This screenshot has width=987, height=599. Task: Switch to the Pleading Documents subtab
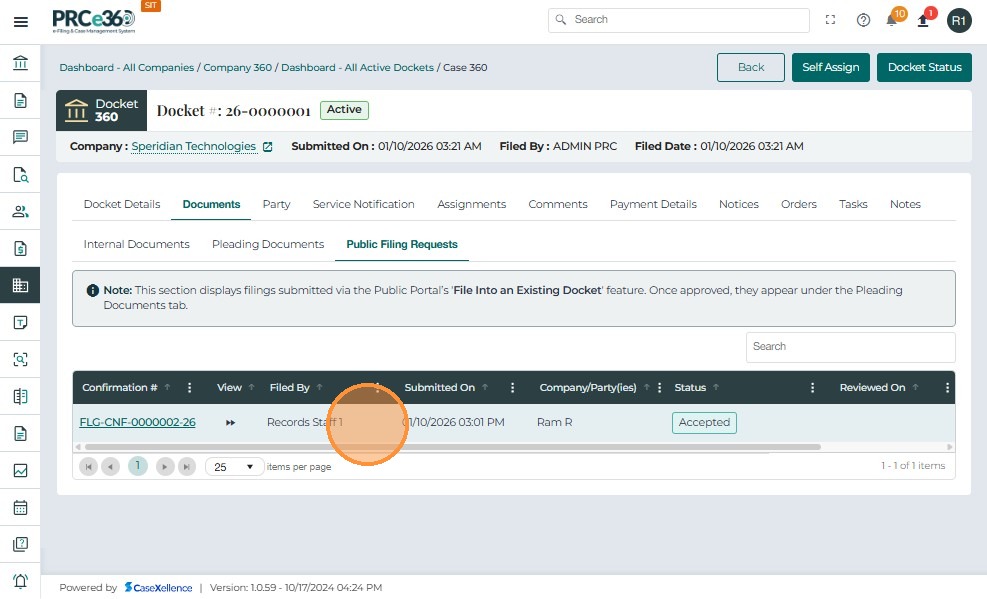pyautogui.click(x=268, y=245)
